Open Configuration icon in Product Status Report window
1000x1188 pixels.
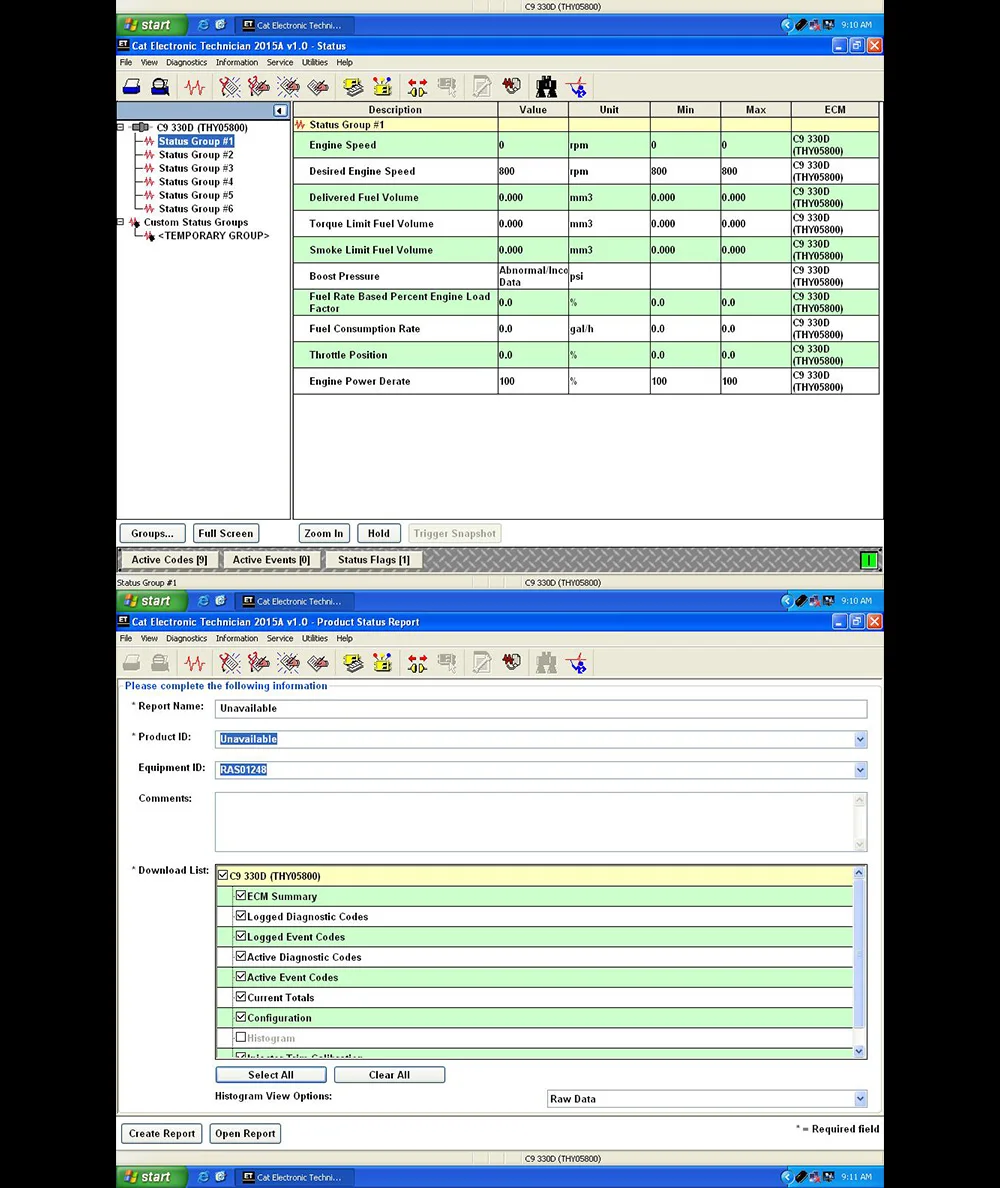tap(383, 663)
